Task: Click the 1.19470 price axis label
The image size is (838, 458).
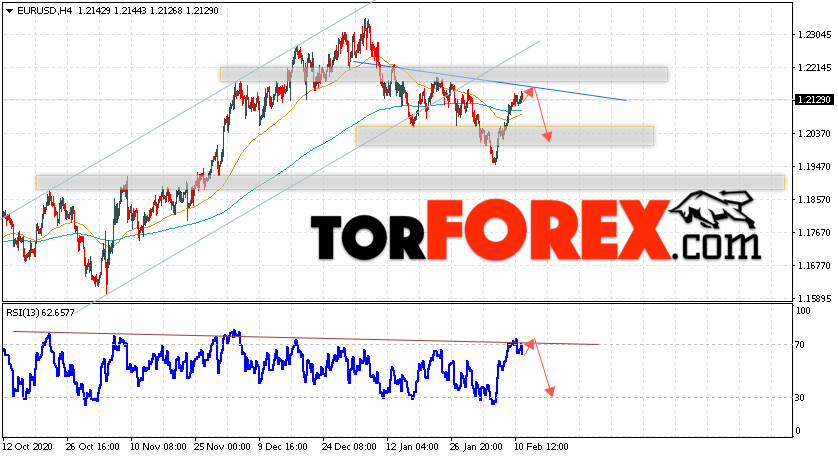Action: [814, 167]
